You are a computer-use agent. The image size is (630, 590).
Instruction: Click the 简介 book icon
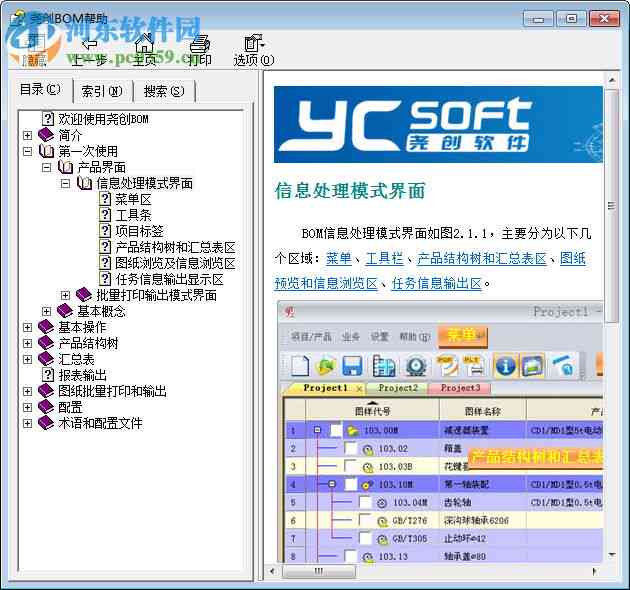coord(46,135)
